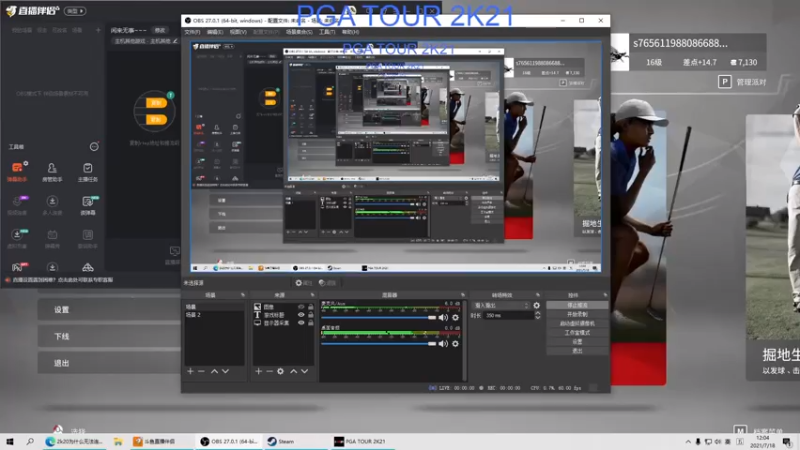Remove the selected source with the minus icon
Image resolution: width=800 pixels, height=450 pixels.
coord(269,371)
